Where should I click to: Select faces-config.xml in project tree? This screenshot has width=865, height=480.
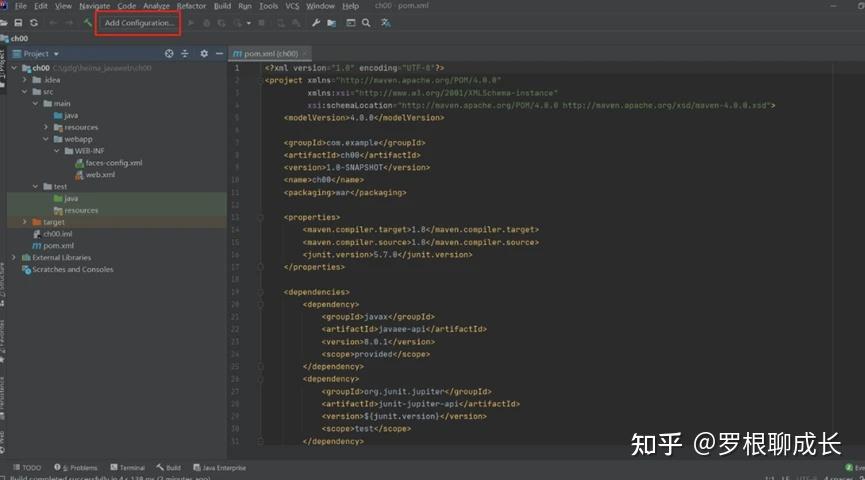(x=109, y=163)
